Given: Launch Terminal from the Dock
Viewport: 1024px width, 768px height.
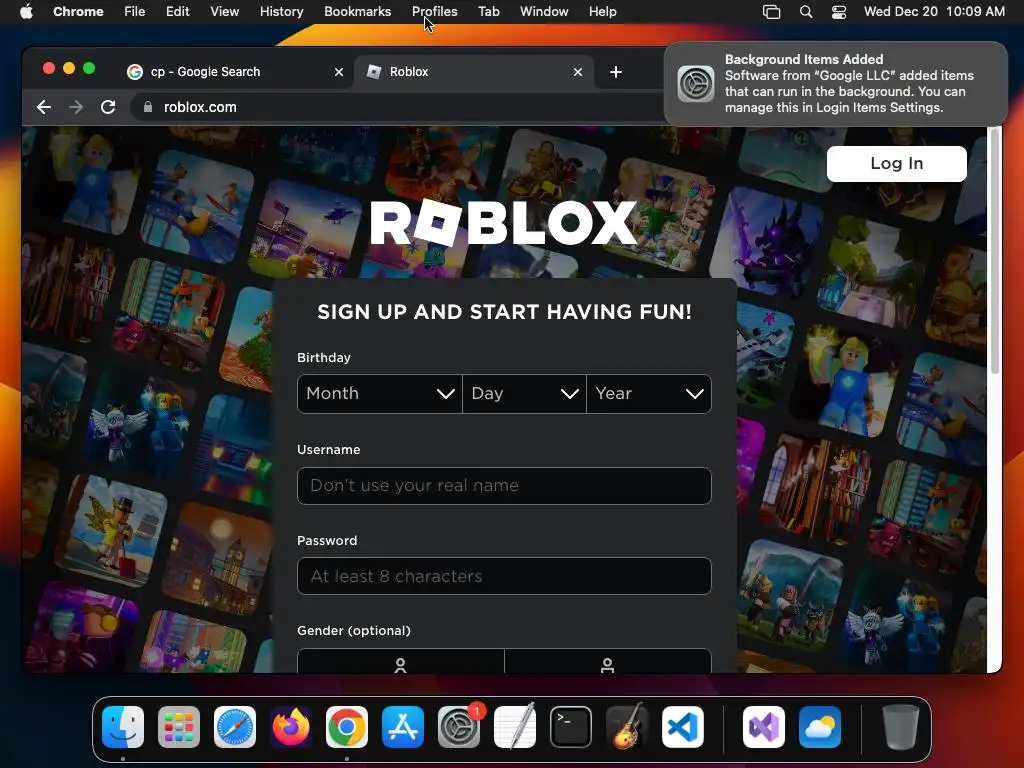Looking at the screenshot, I should click(x=571, y=727).
